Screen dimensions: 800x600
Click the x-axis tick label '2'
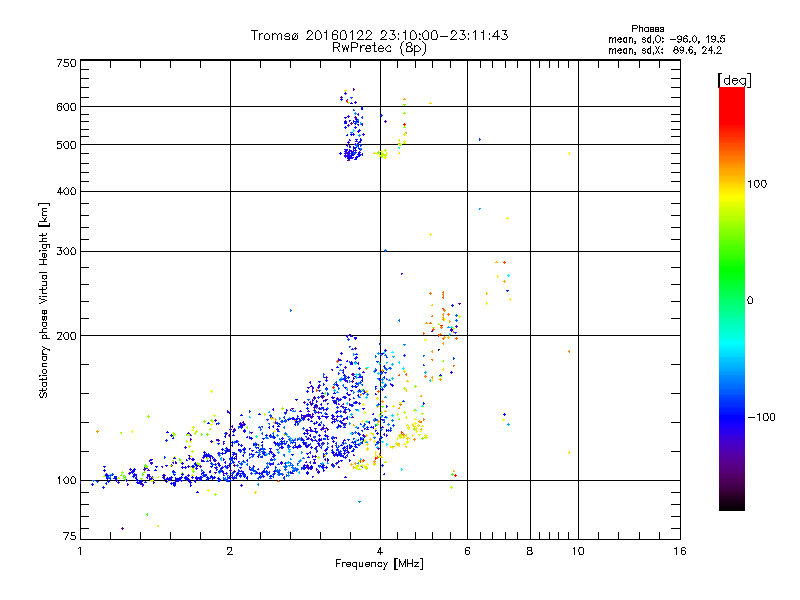click(x=230, y=551)
